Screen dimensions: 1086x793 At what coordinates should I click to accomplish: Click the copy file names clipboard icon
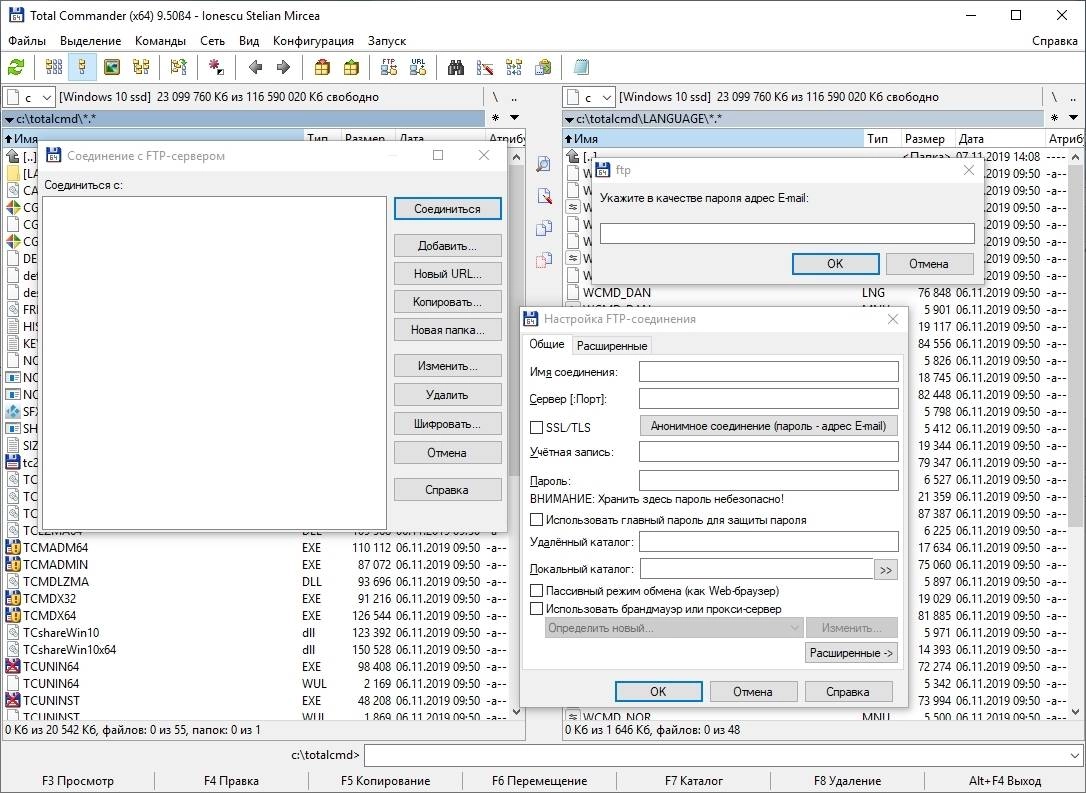(543, 67)
